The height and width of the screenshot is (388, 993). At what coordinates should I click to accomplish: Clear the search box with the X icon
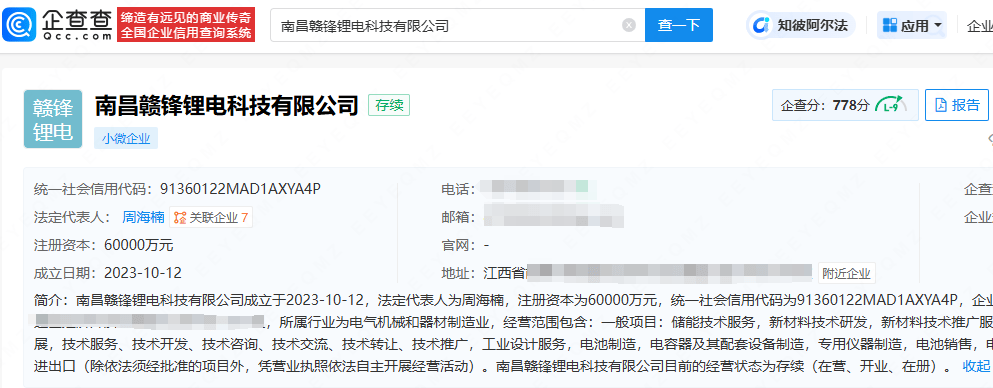tap(629, 25)
